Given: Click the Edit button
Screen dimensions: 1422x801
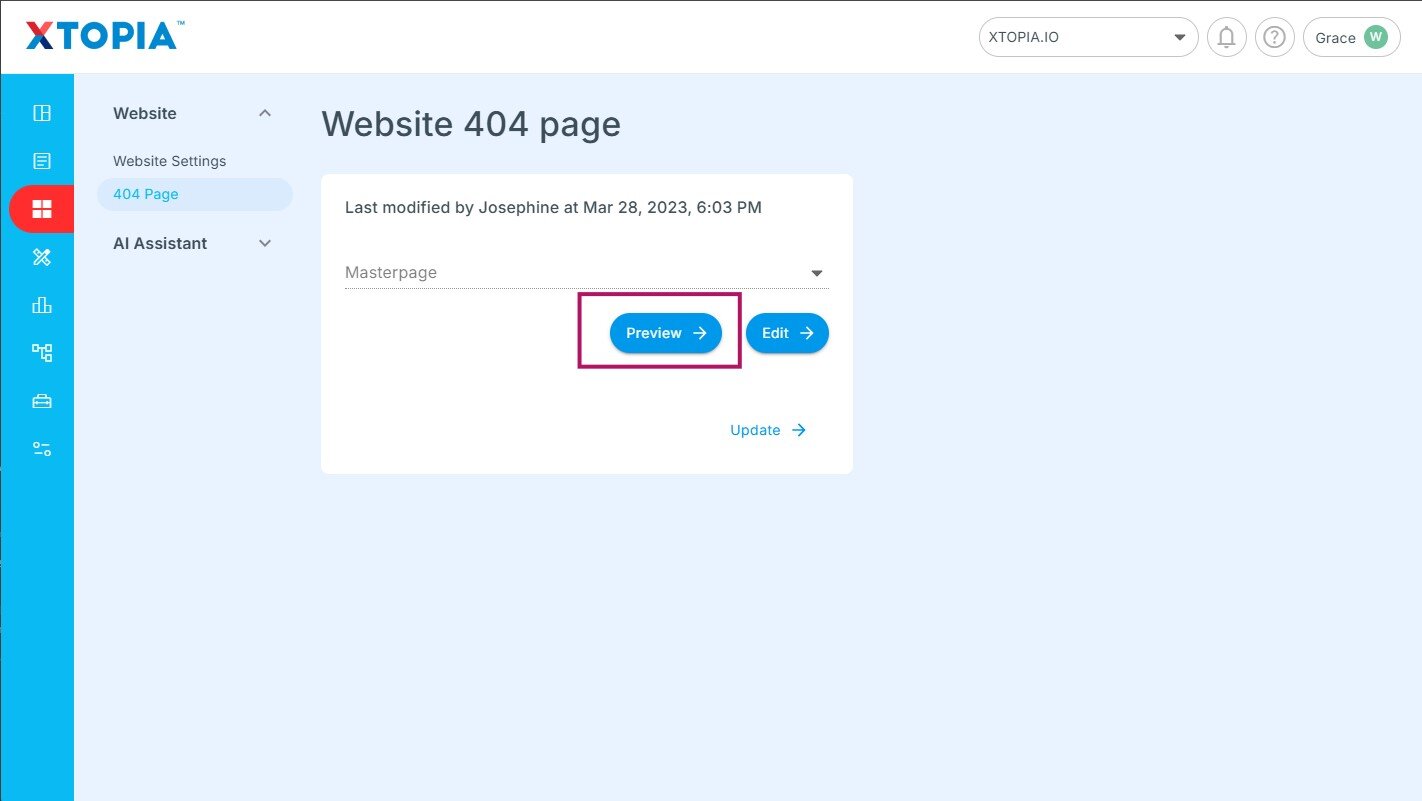Looking at the screenshot, I should click(x=787, y=333).
